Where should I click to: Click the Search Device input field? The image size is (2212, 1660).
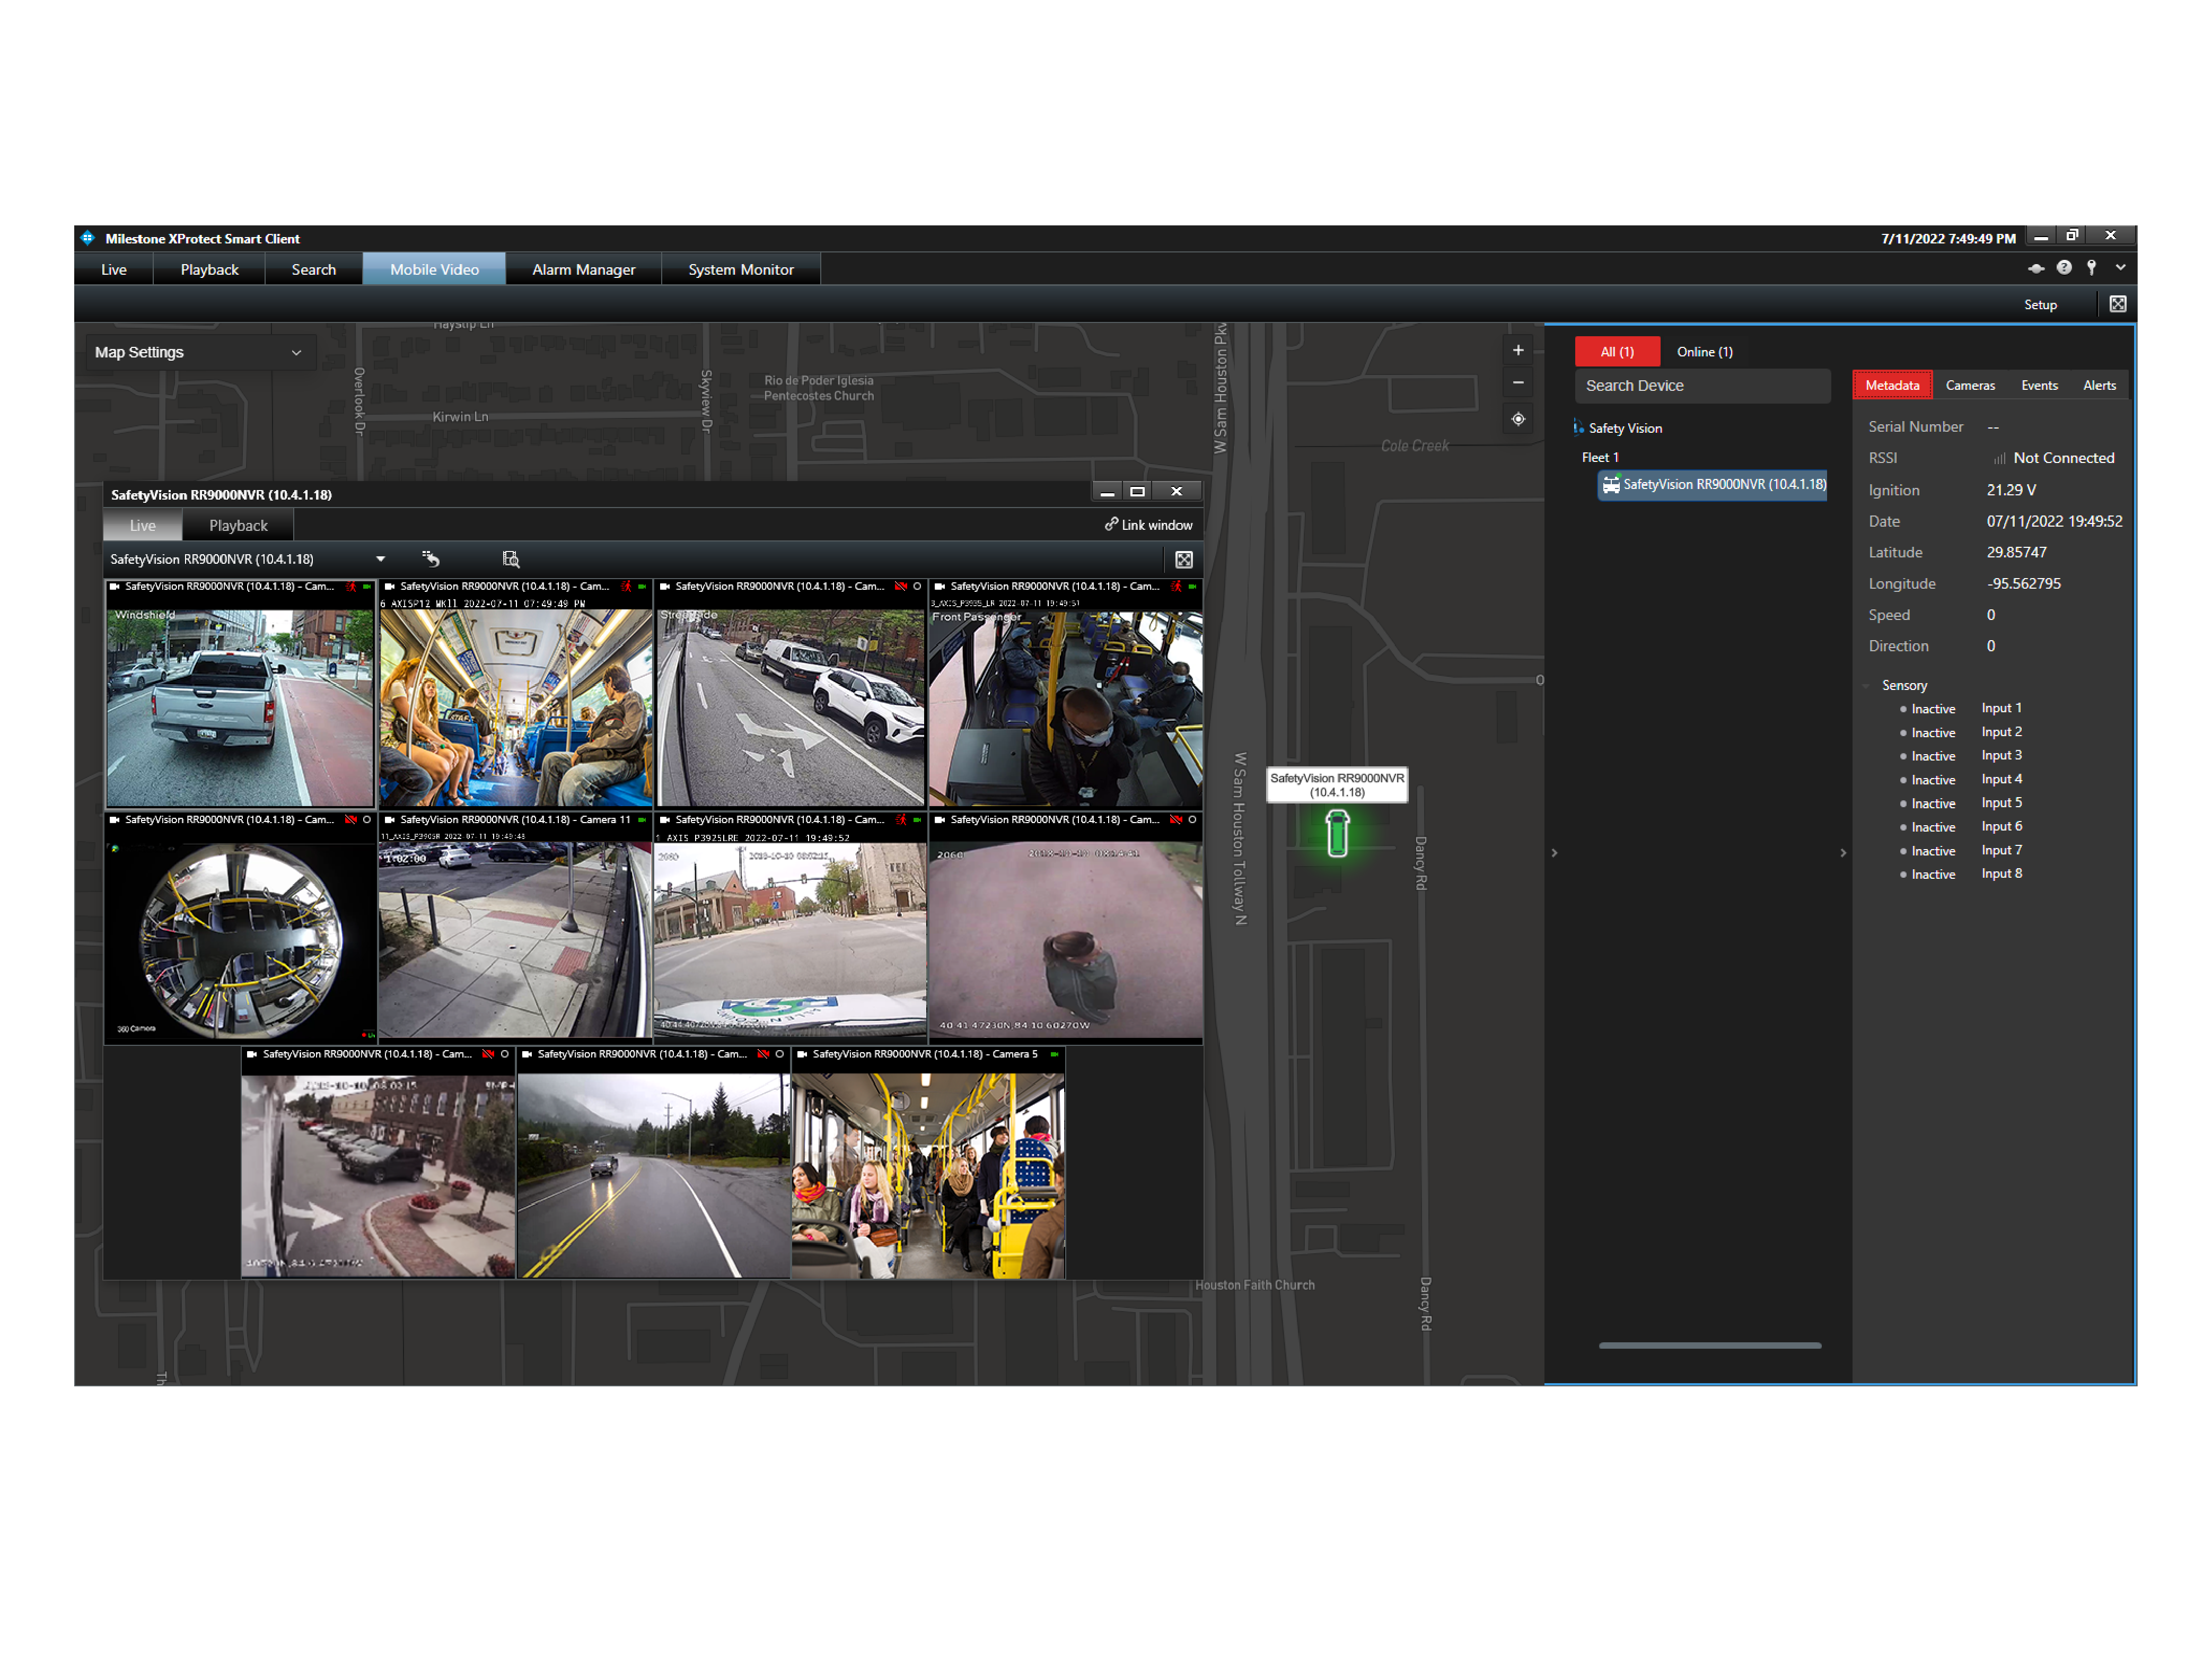pyautogui.click(x=1701, y=386)
